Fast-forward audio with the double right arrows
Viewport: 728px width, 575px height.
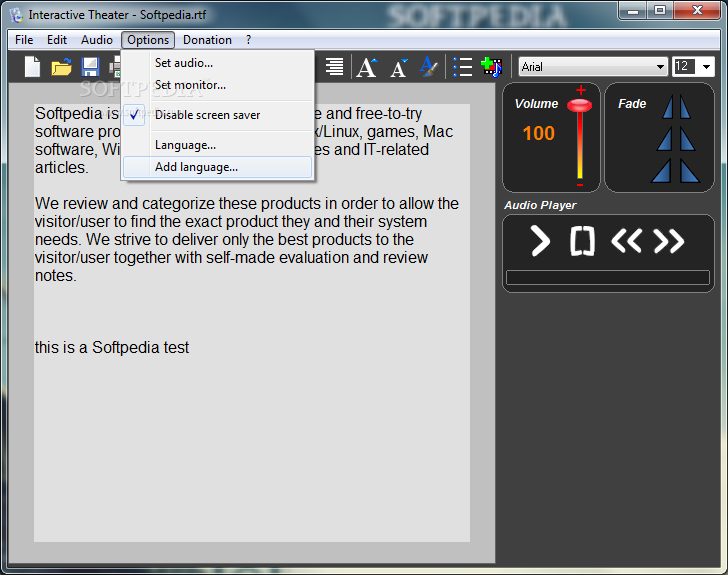(x=669, y=241)
